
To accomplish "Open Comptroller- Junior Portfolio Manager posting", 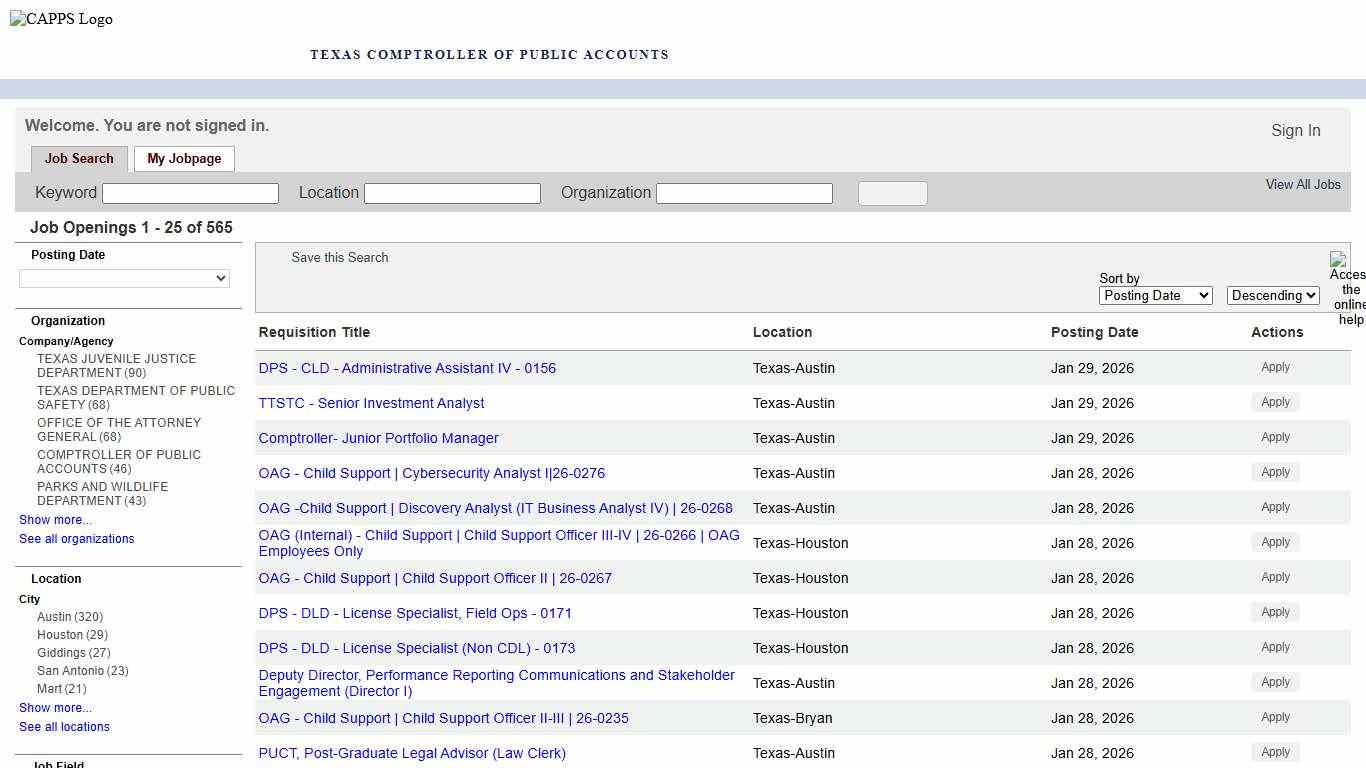I will [x=378, y=438].
